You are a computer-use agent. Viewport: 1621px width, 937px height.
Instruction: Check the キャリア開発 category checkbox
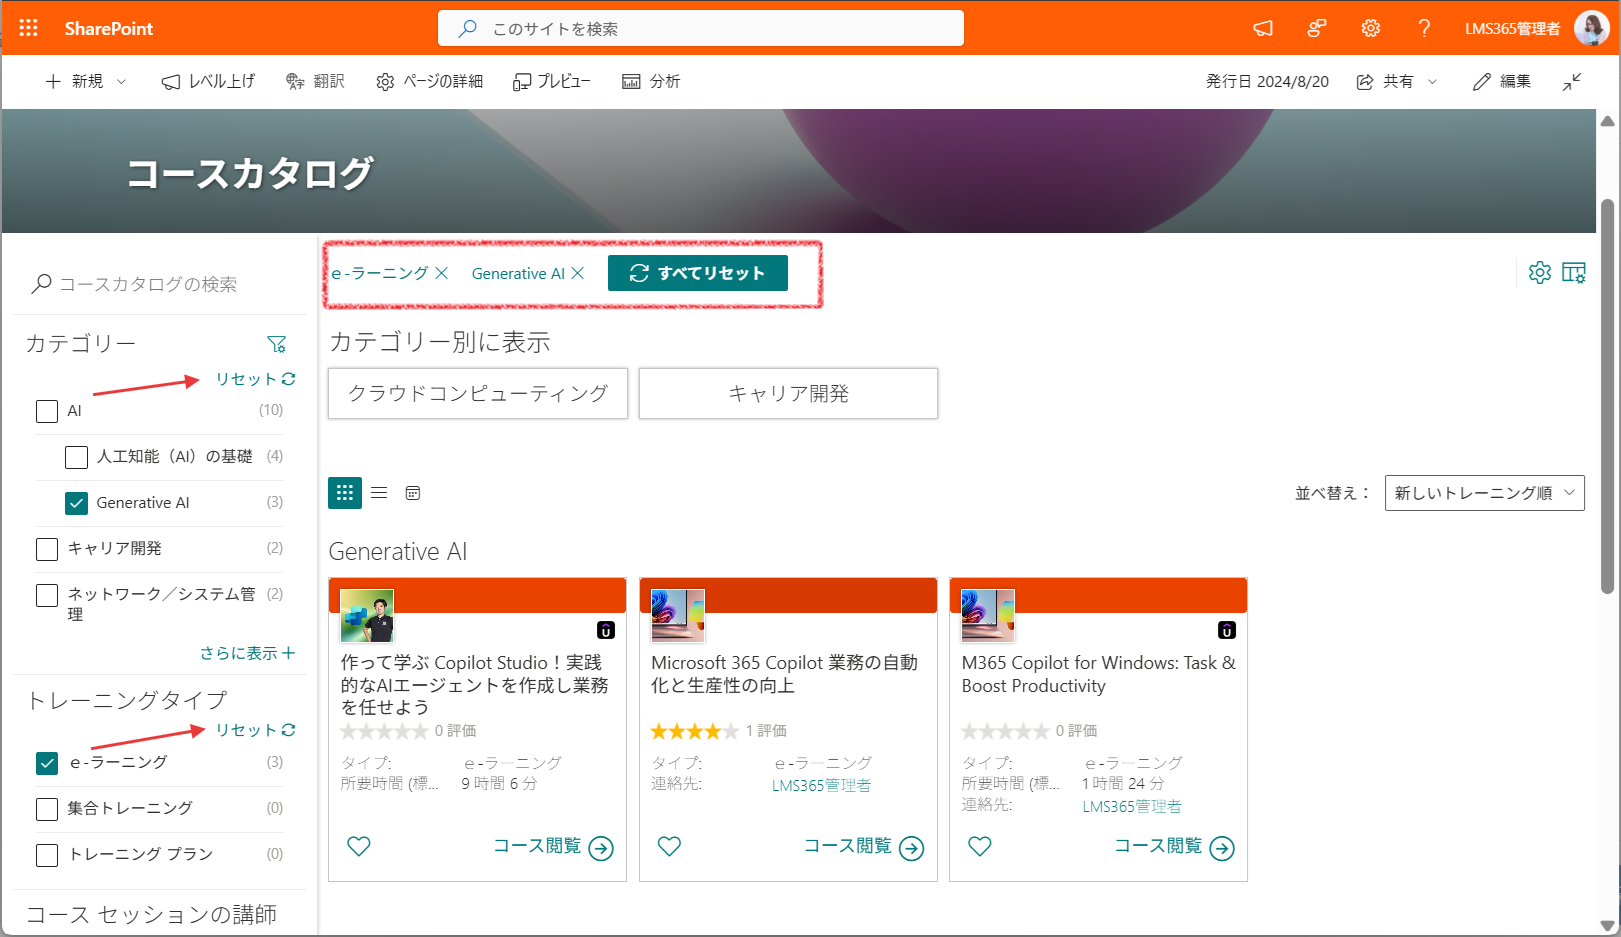click(47, 549)
